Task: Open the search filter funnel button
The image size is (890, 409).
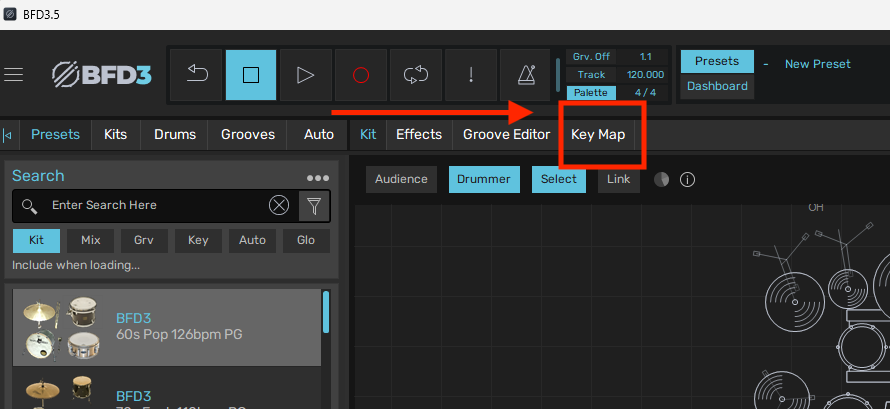Action: pyautogui.click(x=314, y=206)
